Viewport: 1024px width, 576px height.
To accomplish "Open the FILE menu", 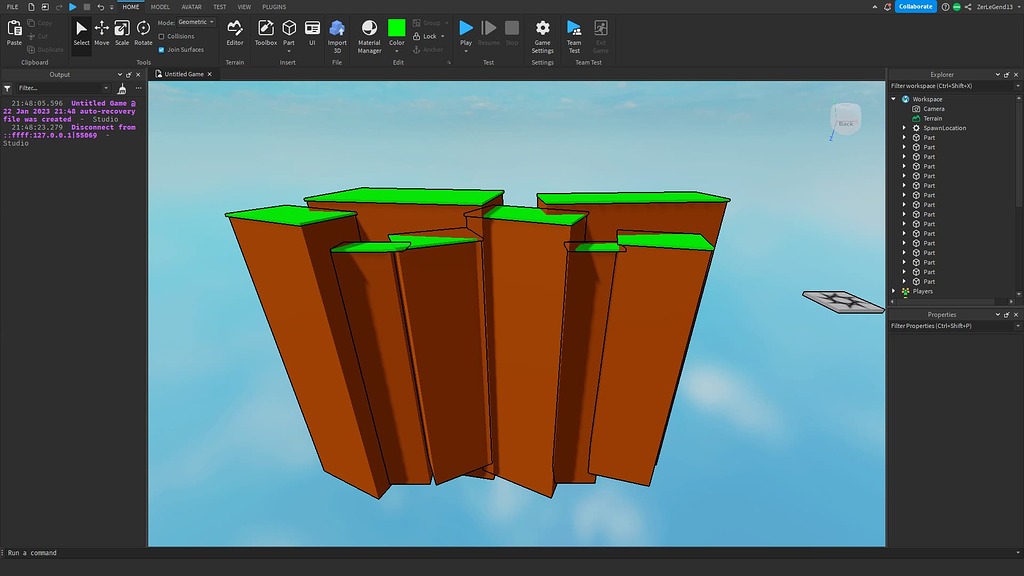I will pos(12,7).
